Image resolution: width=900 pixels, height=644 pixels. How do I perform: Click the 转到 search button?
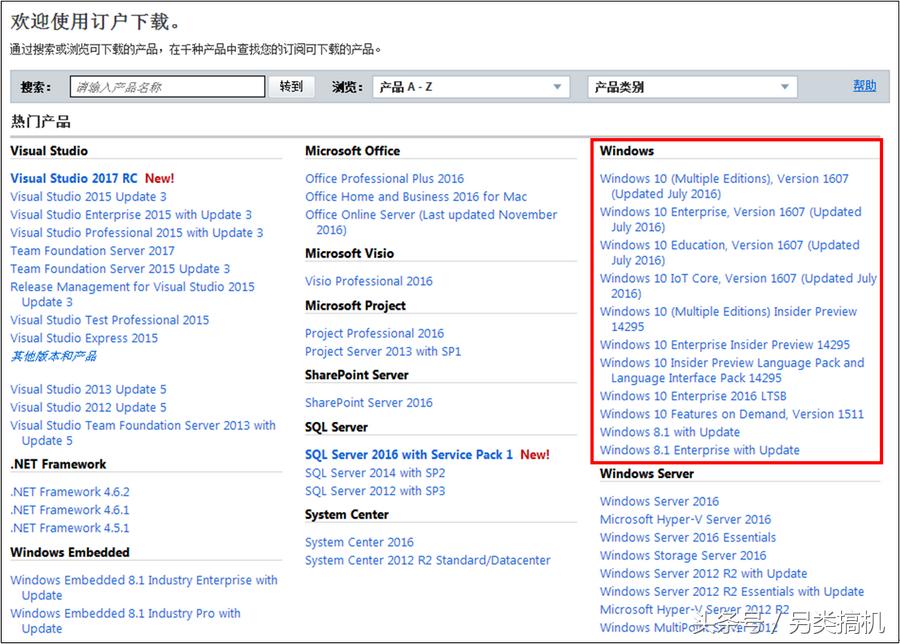pyautogui.click(x=290, y=86)
